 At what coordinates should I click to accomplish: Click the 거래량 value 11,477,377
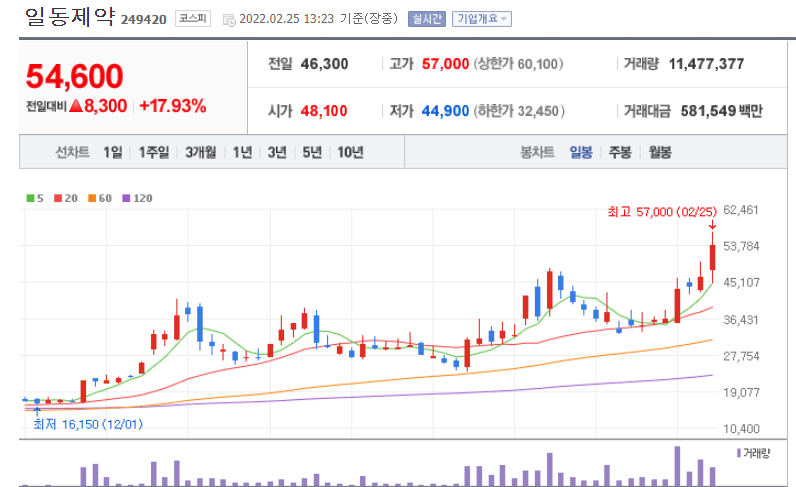[x=706, y=64]
